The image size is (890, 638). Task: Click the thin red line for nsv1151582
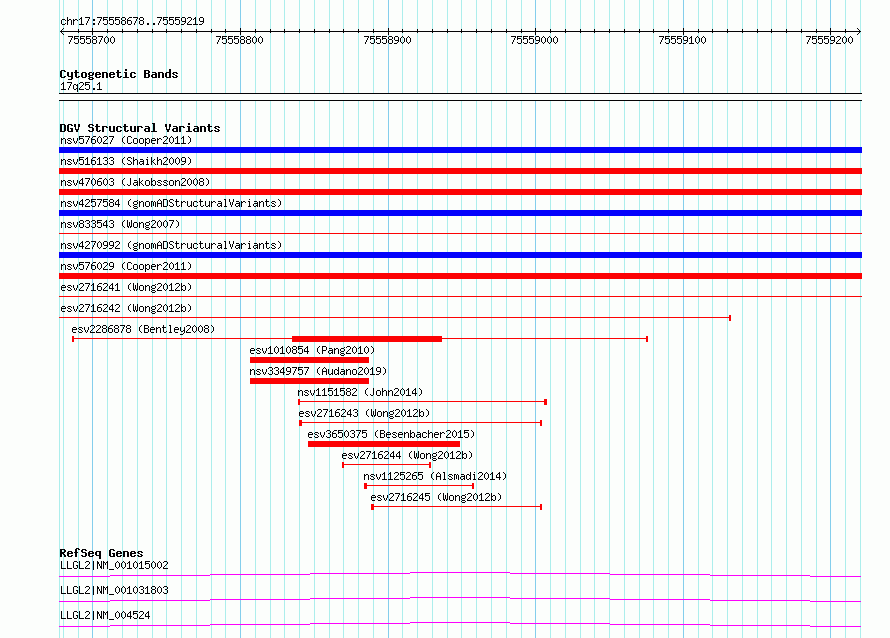click(422, 402)
